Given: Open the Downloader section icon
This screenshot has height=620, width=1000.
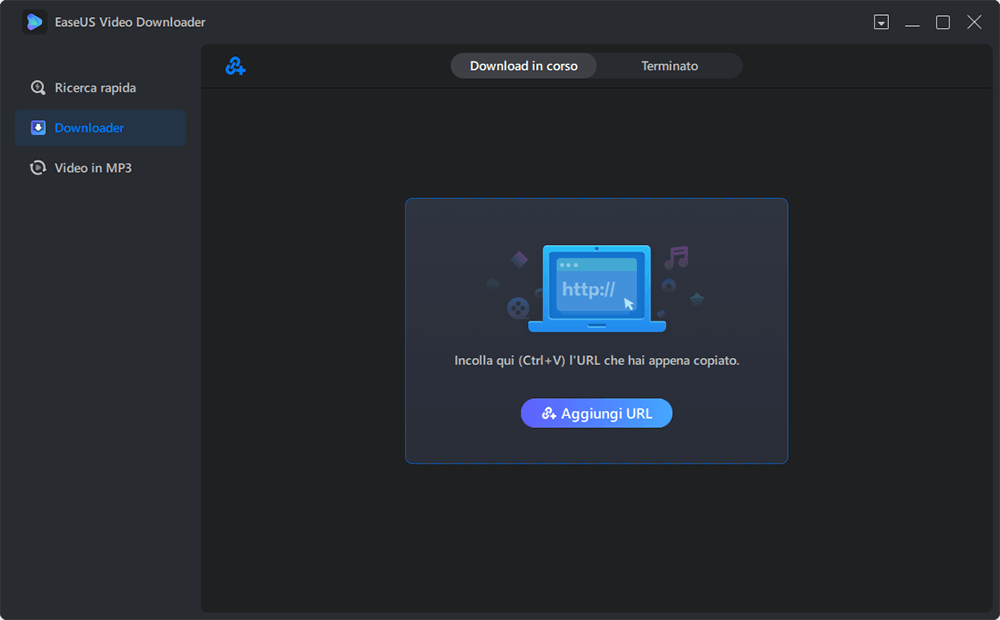Looking at the screenshot, I should pos(39,127).
